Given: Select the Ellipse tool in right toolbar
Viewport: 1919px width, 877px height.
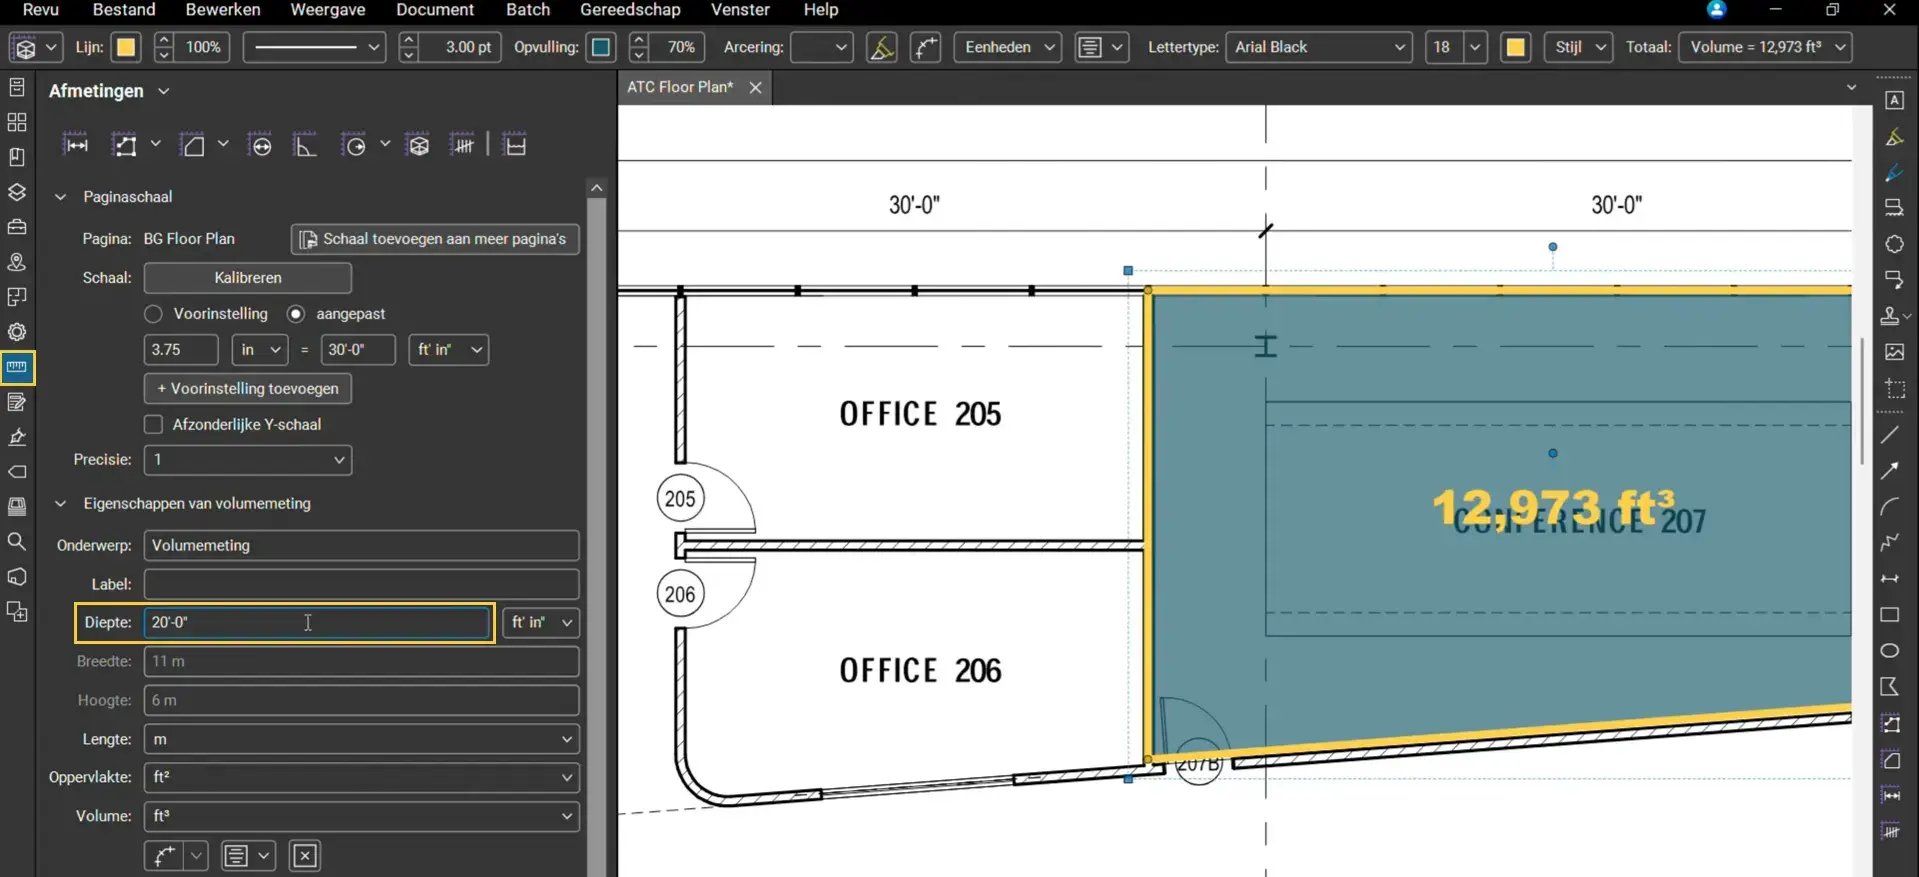Looking at the screenshot, I should pos(1890,651).
